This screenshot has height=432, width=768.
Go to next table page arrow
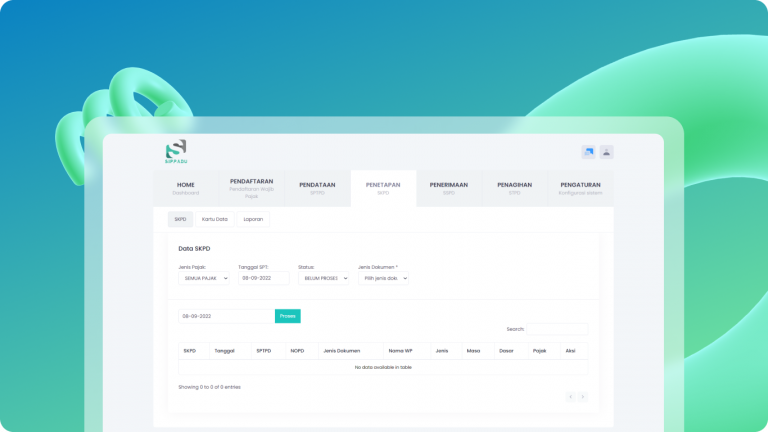(583, 397)
